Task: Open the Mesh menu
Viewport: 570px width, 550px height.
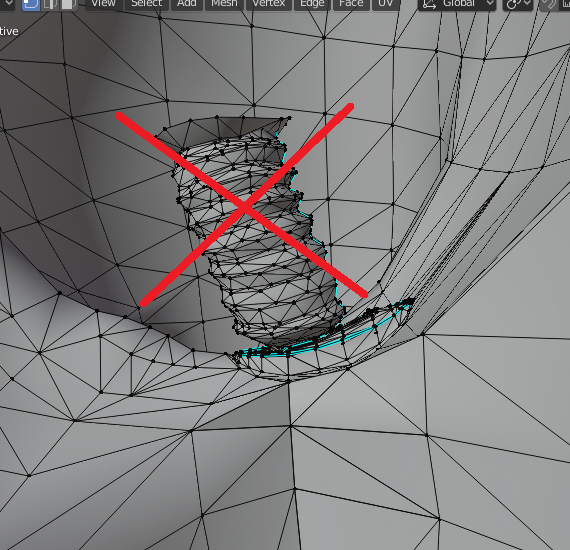Action: pos(224,4)
